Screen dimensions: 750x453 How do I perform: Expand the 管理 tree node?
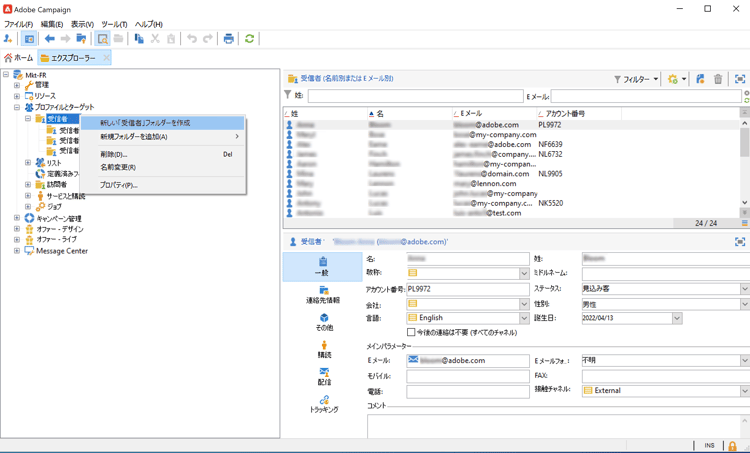(x=17, y=85)
